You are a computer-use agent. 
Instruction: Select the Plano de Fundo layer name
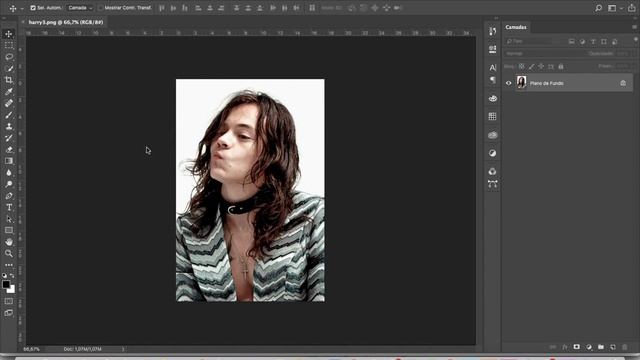[x=547, y=83]
